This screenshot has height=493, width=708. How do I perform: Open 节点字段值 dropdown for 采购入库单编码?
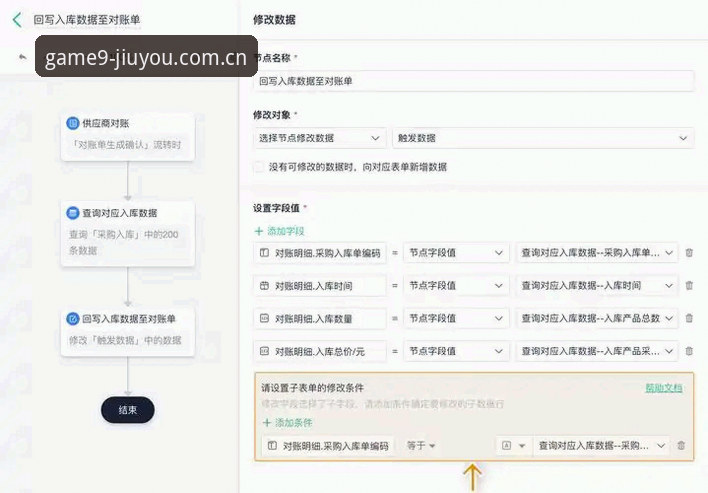click(456, 253)
